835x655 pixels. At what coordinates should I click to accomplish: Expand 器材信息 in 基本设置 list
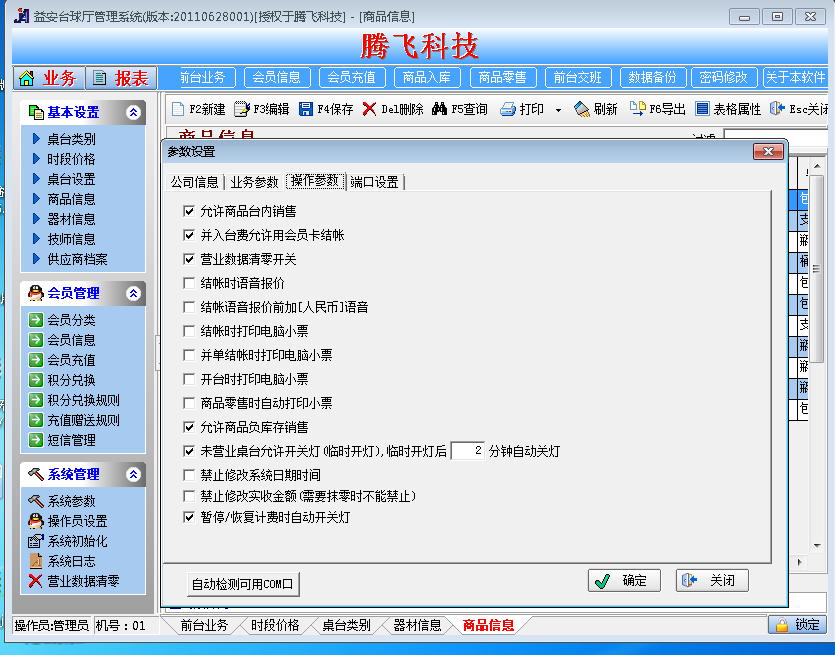tap(64, 219)
